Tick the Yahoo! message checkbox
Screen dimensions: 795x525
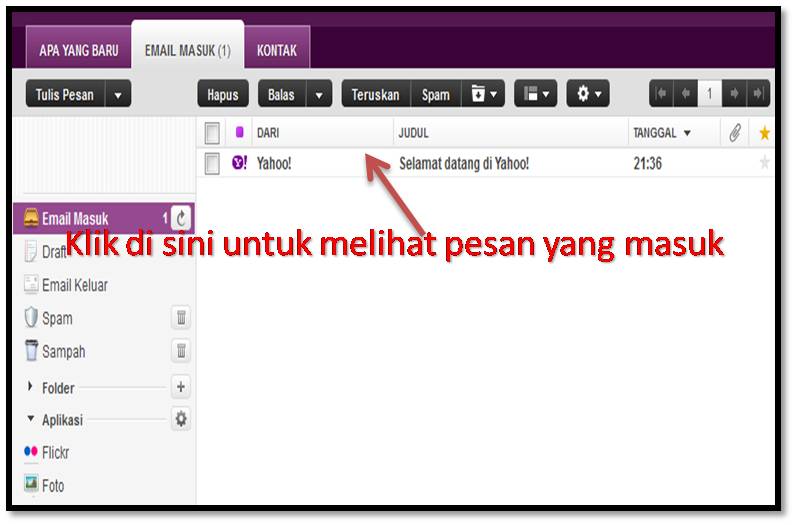(212, 163)
